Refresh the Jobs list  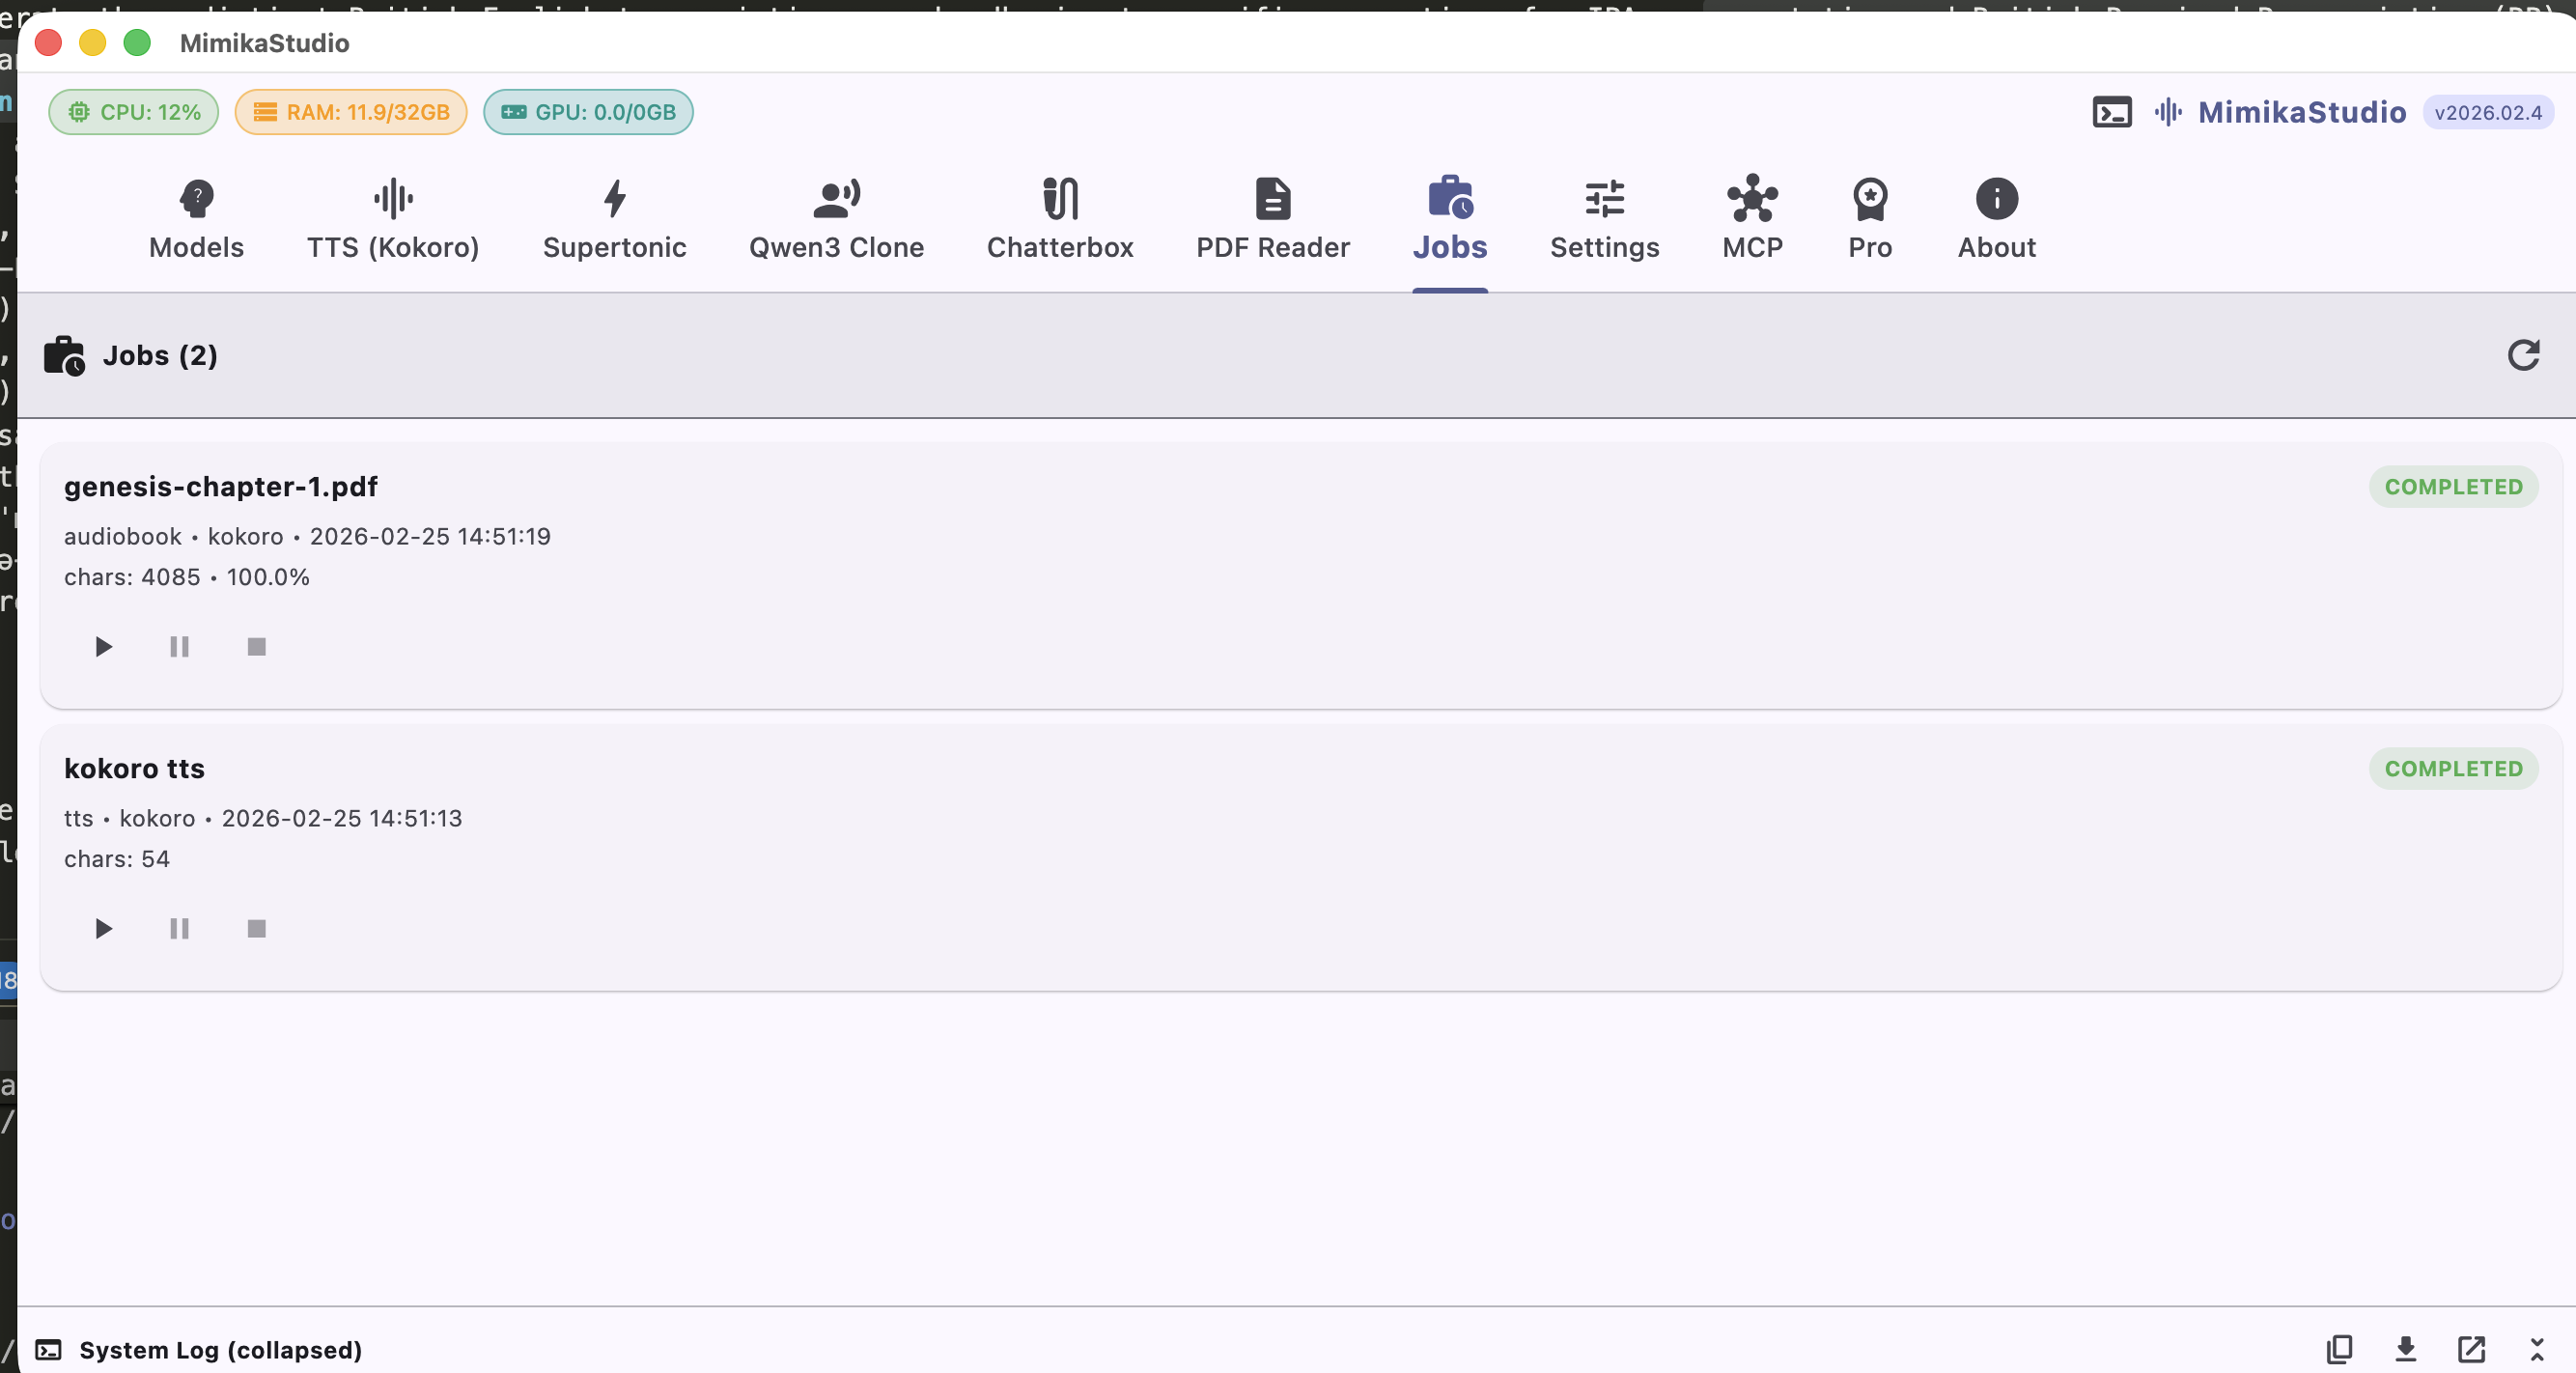coord(2524,356)
